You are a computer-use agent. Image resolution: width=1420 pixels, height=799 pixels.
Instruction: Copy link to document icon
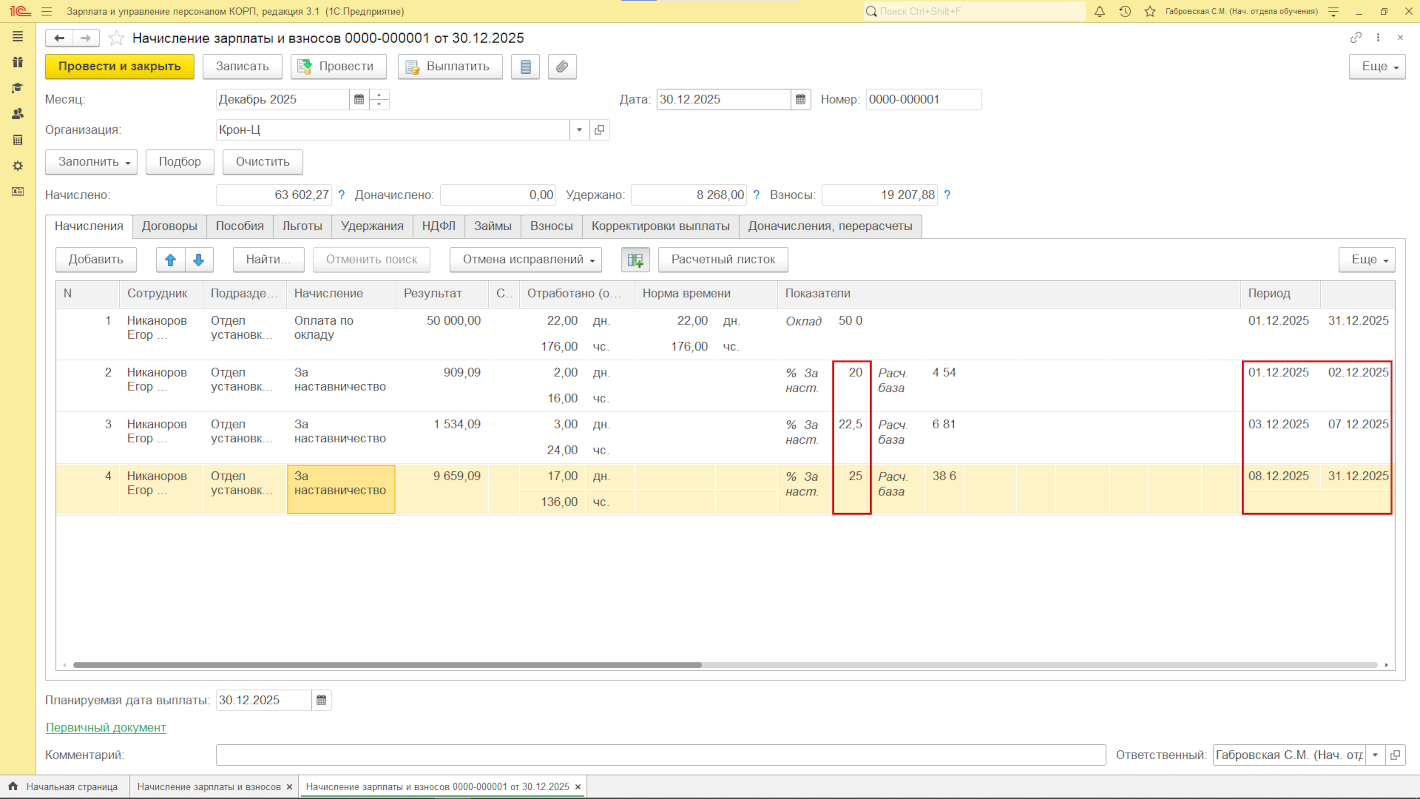(x=1356, y=38)
